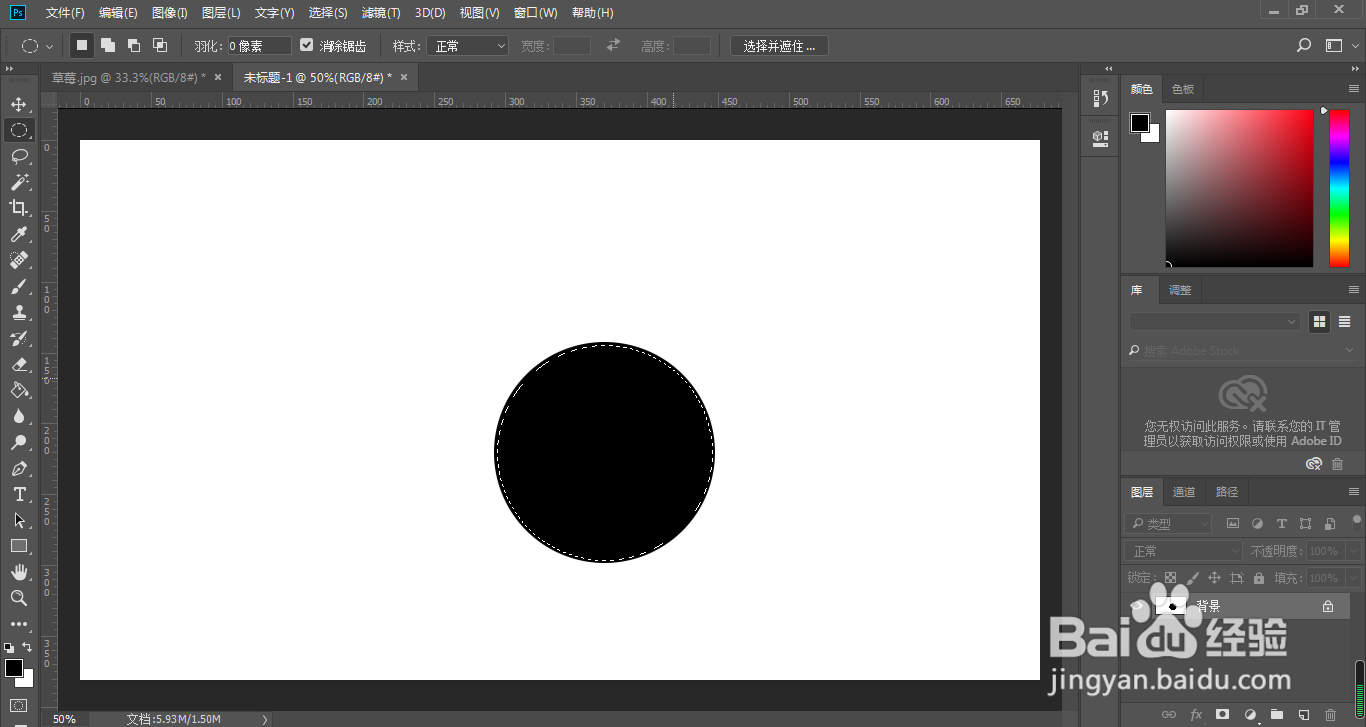Screen dimensions: 1366x727
Task: Toggle lock transparent pixels in Layers panel
Action: 1170,578
